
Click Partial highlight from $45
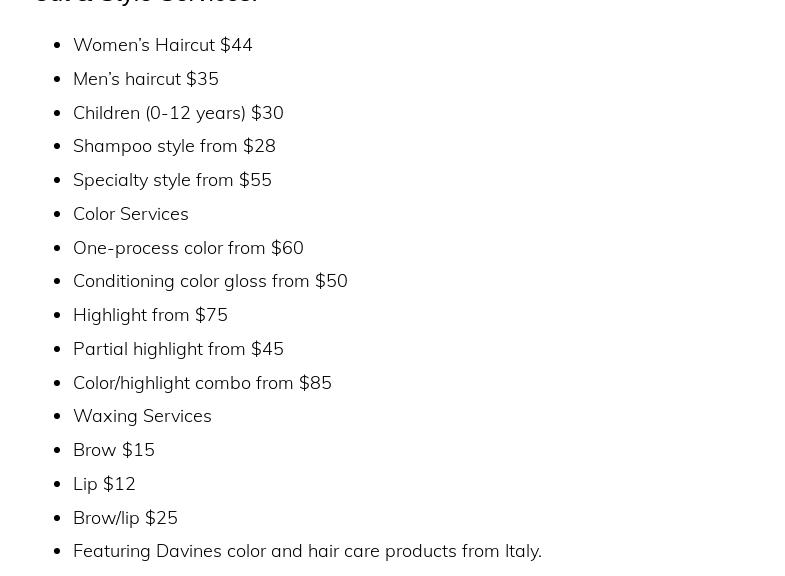click(x=178, y=349)
